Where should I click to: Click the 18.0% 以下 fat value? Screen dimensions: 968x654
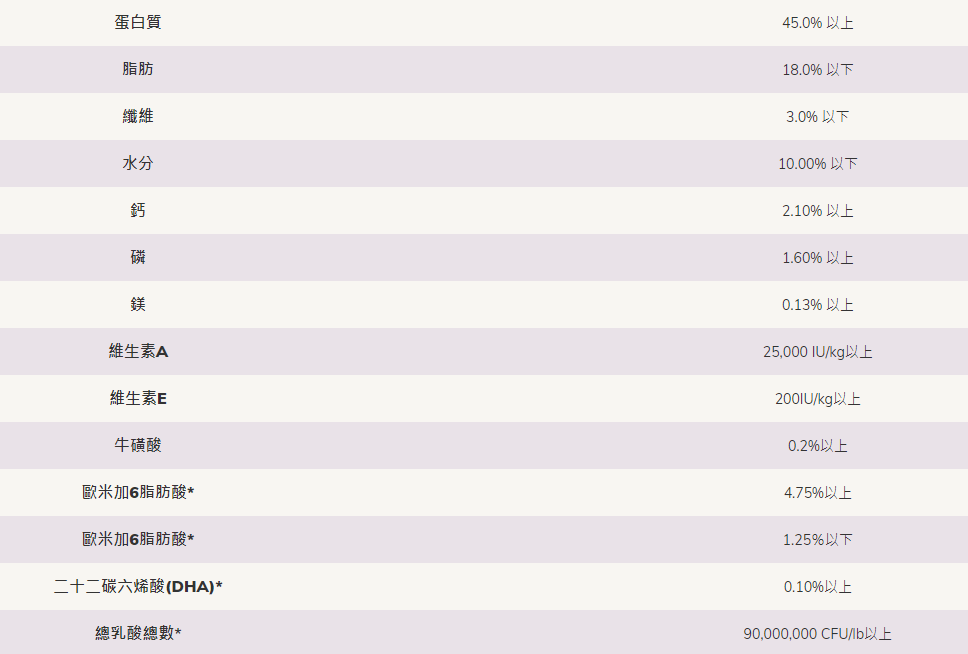(817, 70)
